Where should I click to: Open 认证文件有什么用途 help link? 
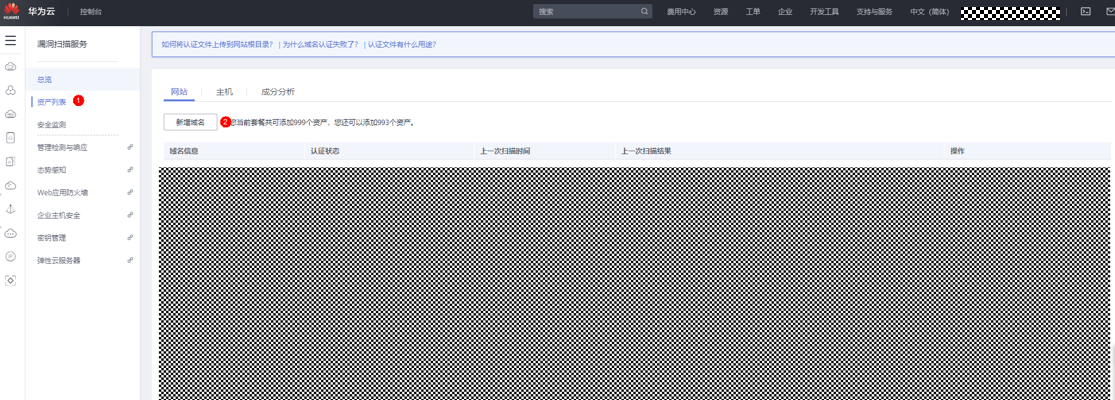(x=402, y=44)
